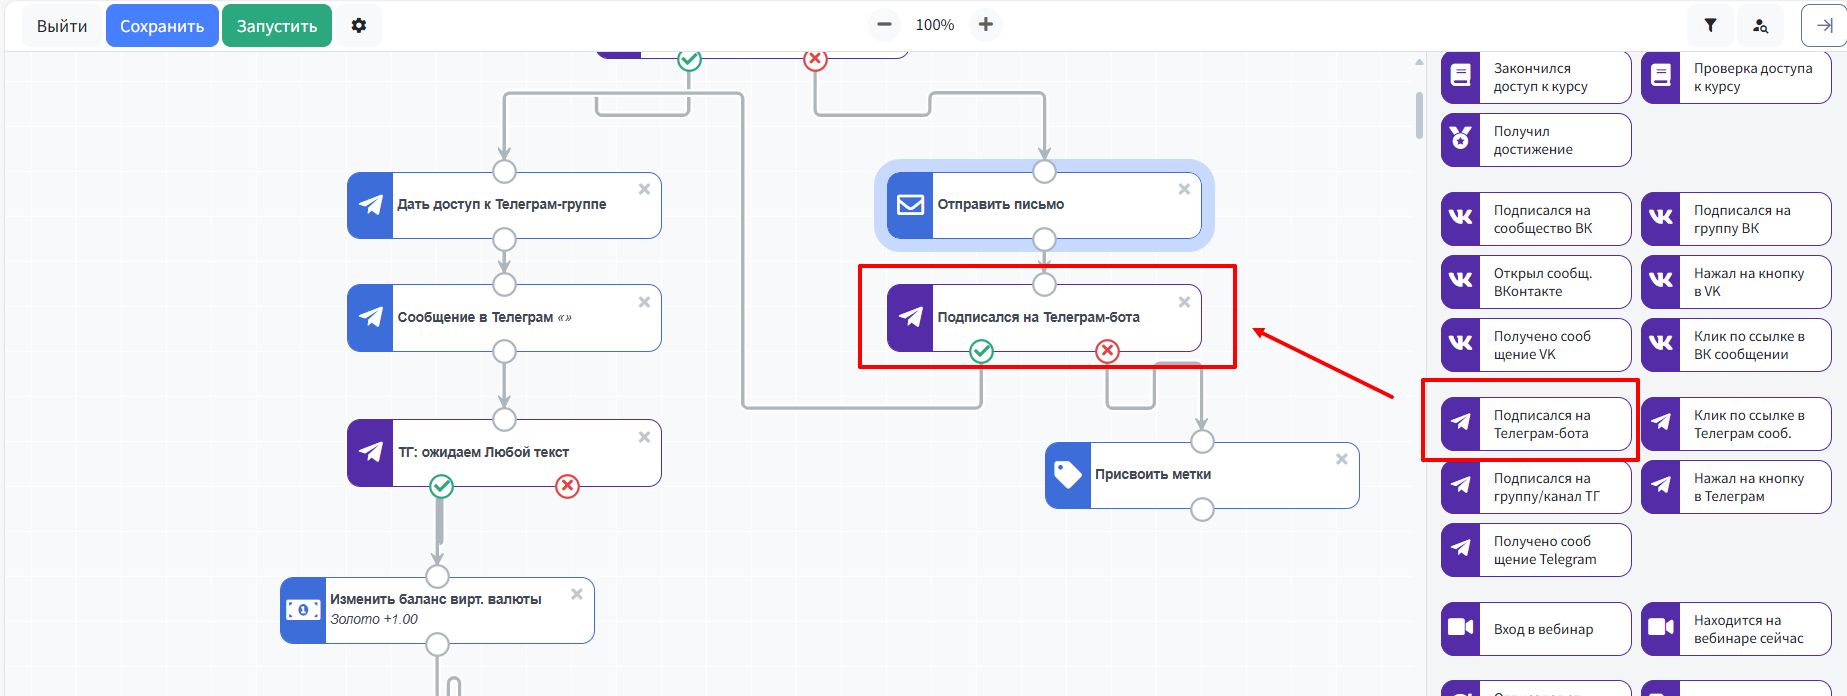Click input port of 'Присвоить метки' node
Viewport: 1847px width, 696px height.
pos(1202,441)
